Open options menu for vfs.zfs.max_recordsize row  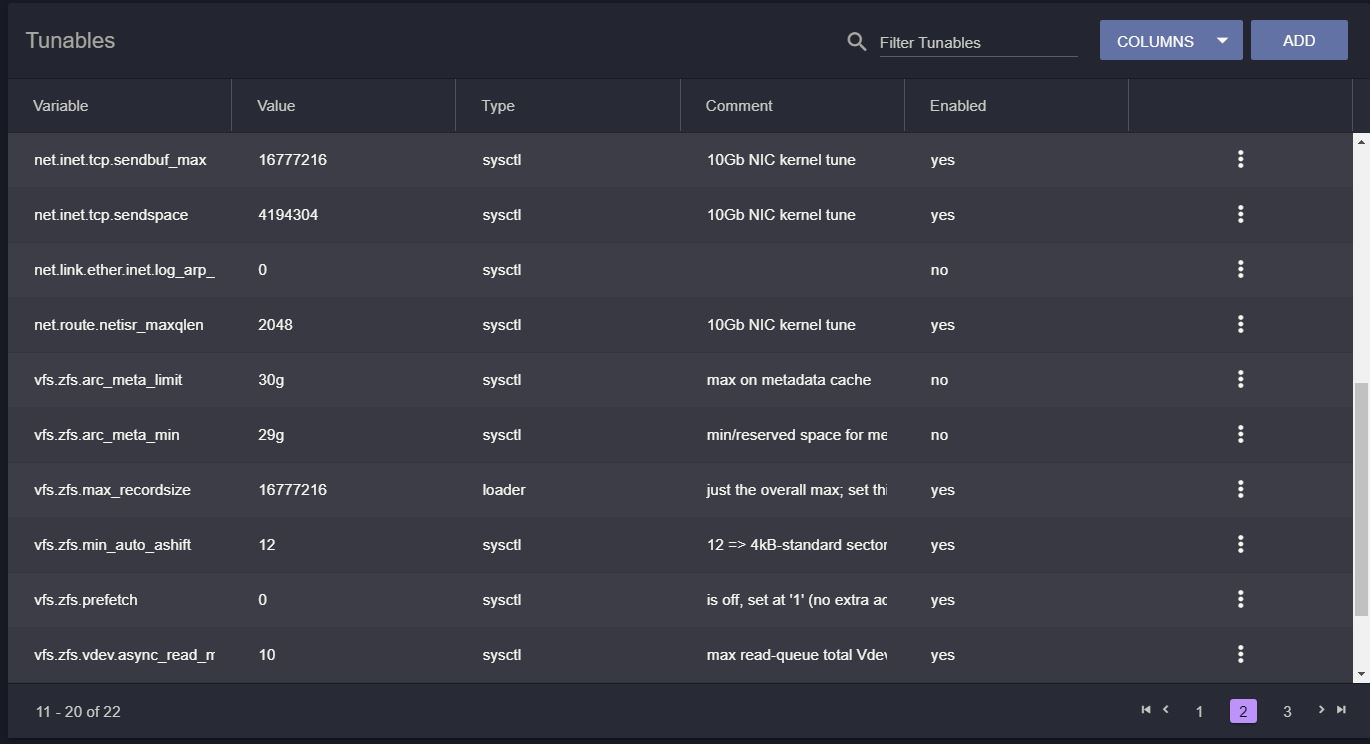1240,489
